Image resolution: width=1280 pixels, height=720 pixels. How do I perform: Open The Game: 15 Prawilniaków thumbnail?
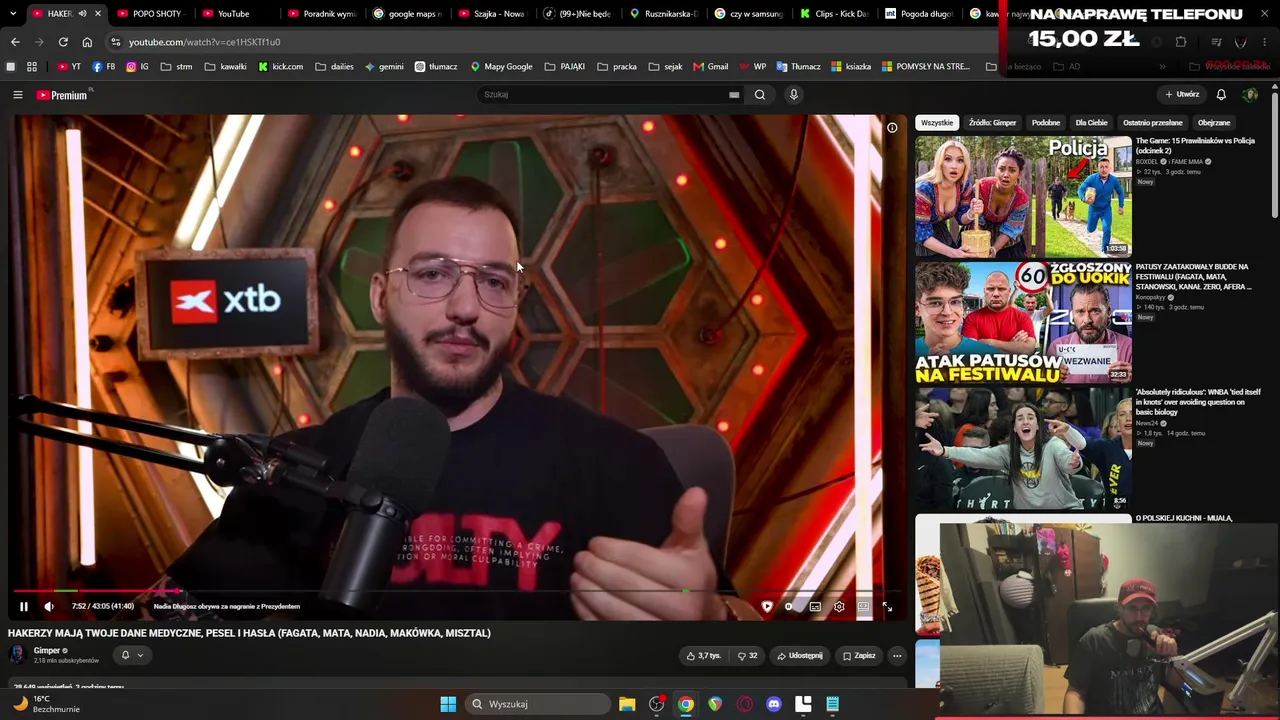1023,197
